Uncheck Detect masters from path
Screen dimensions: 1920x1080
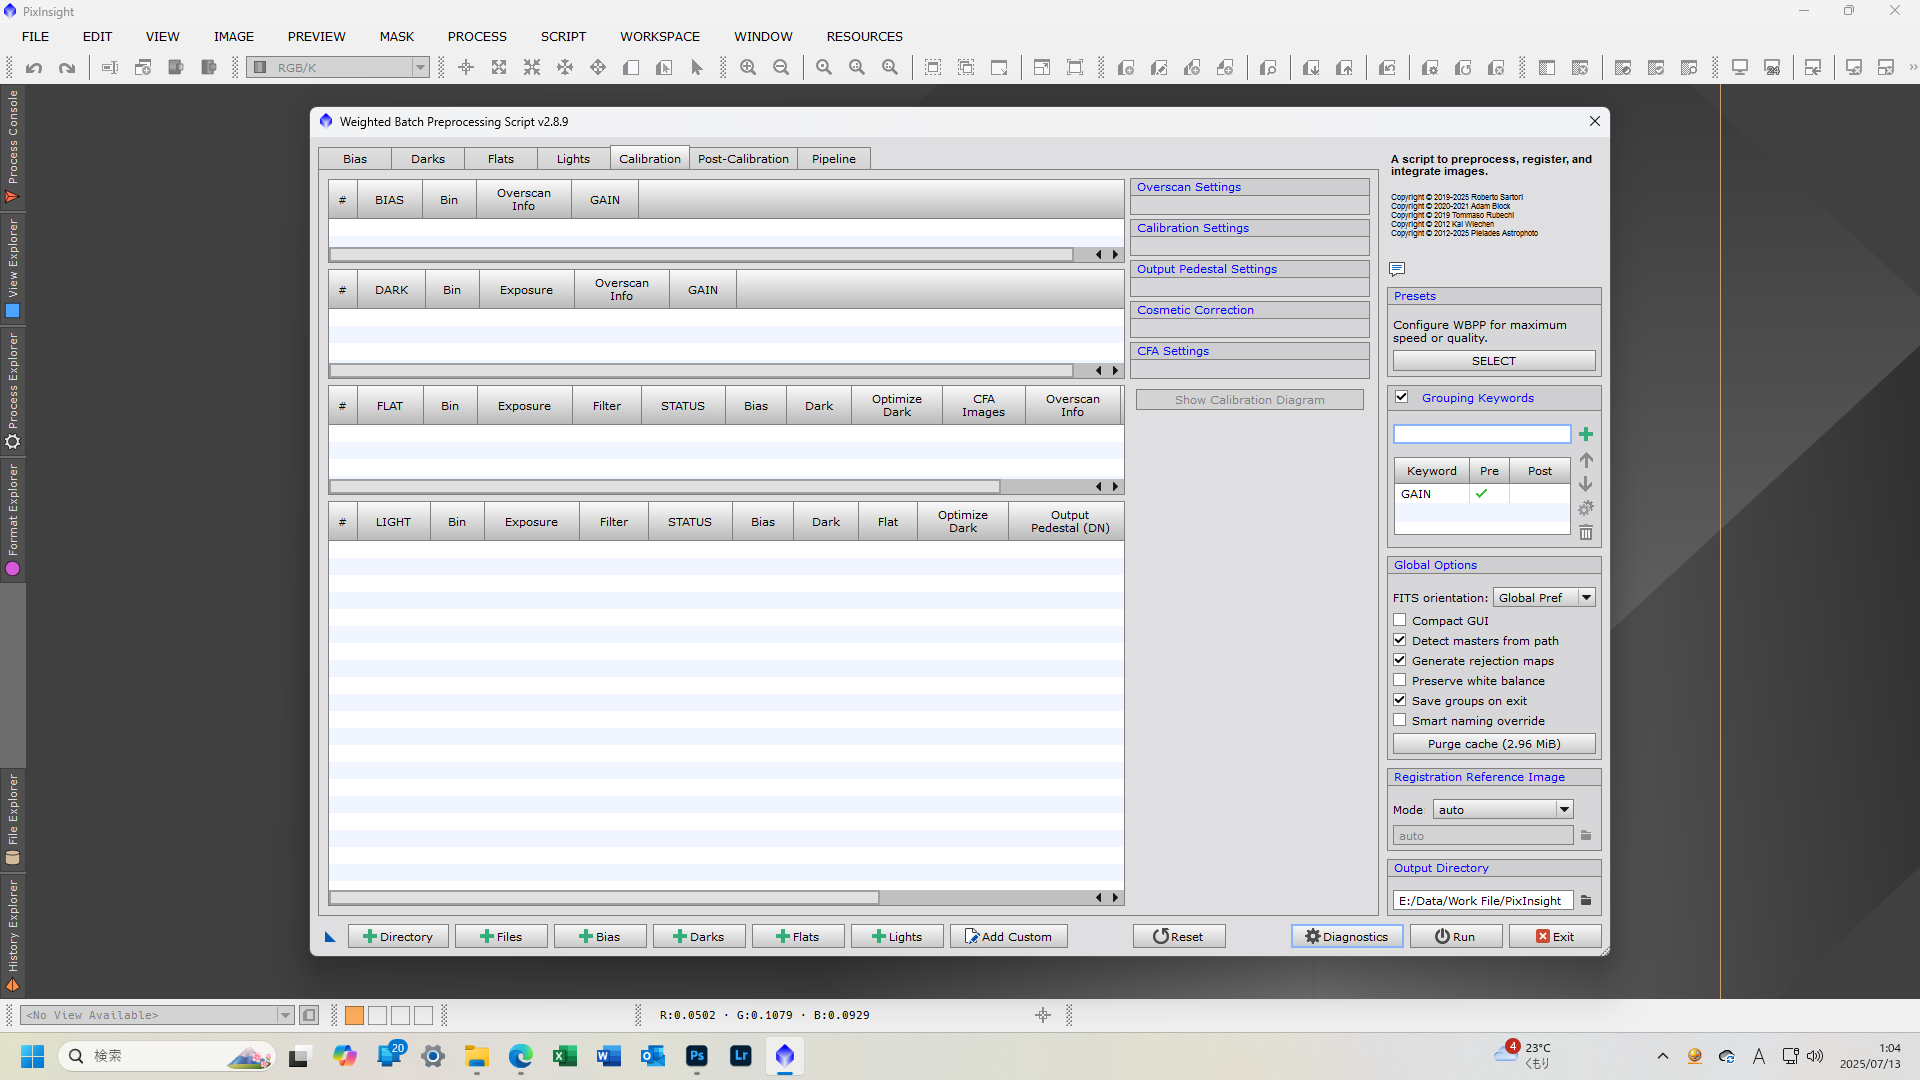click(x=1400, y=640)
